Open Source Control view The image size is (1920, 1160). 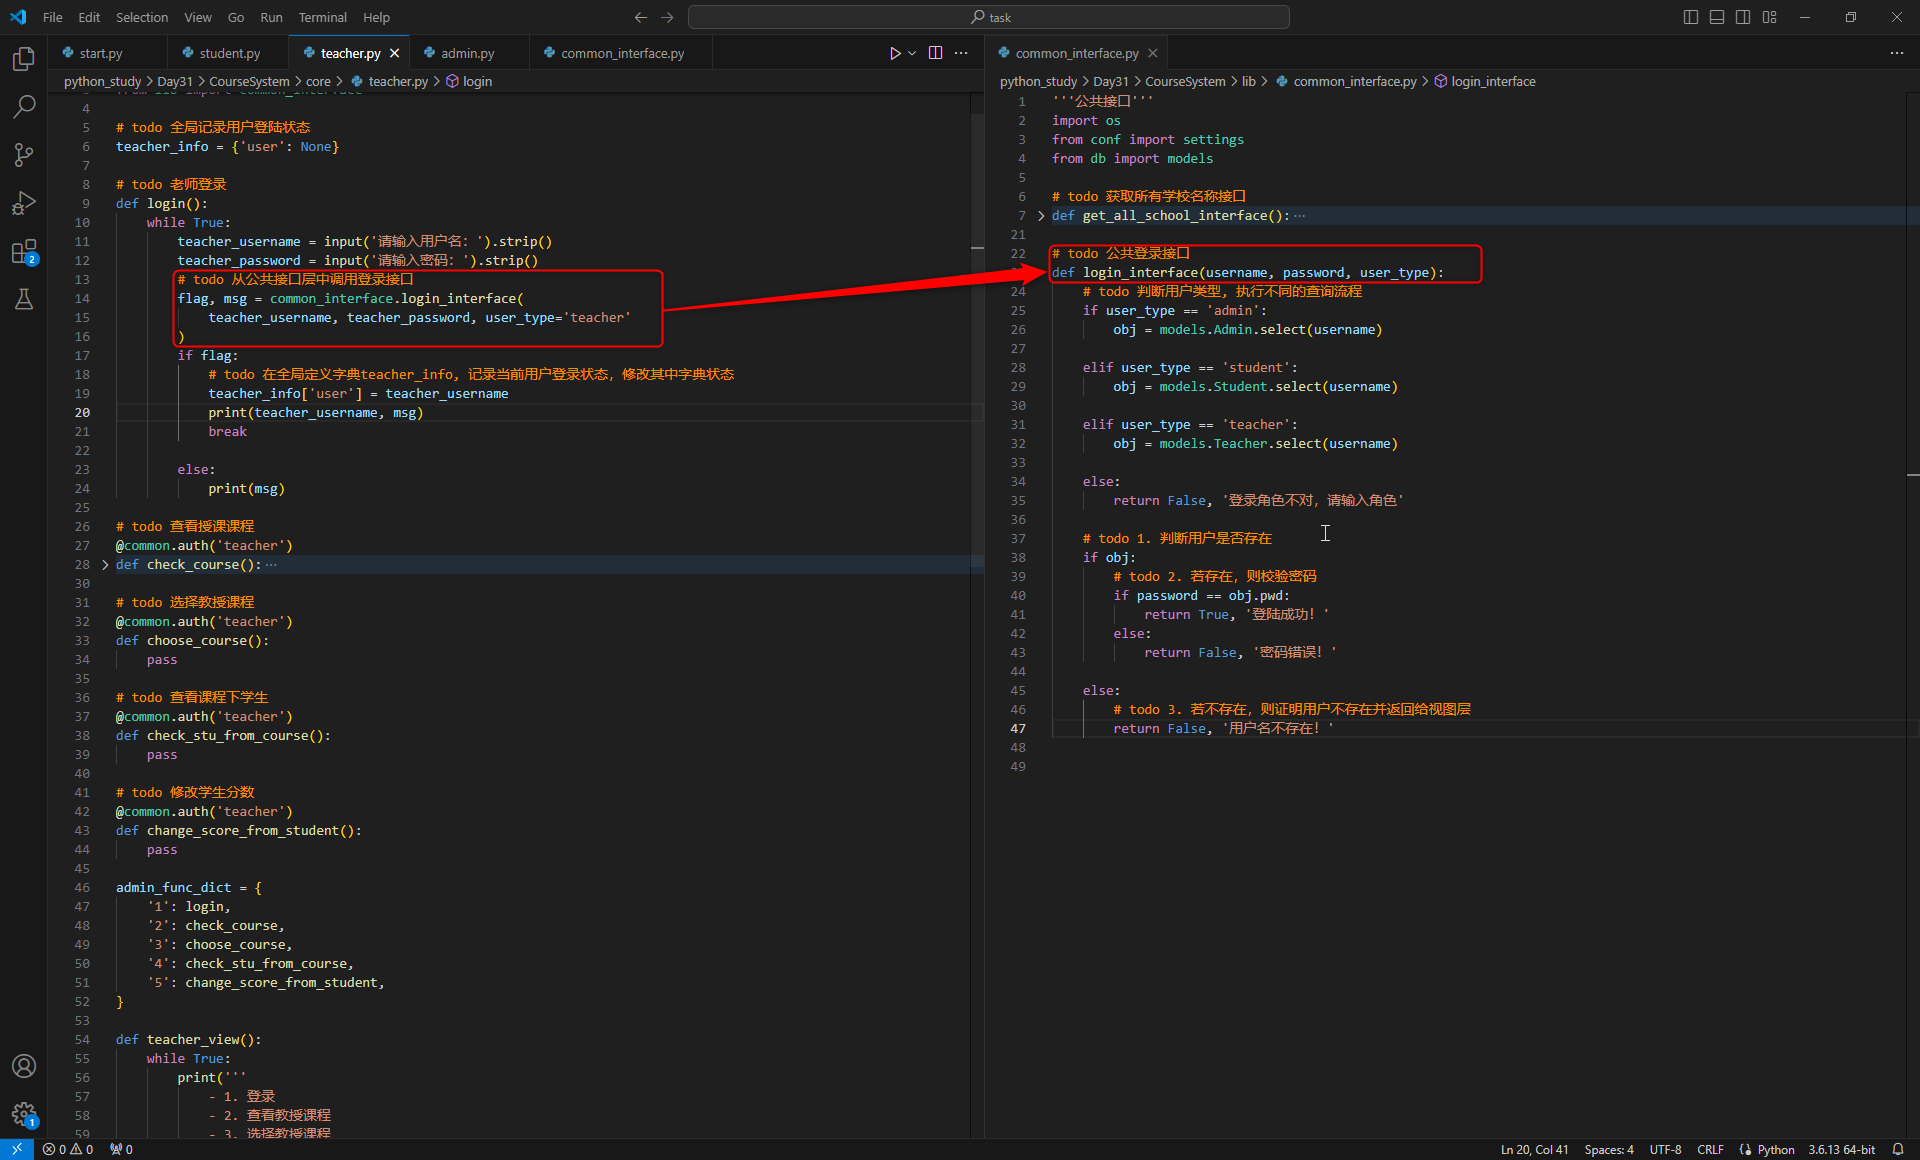coord(24,154)
